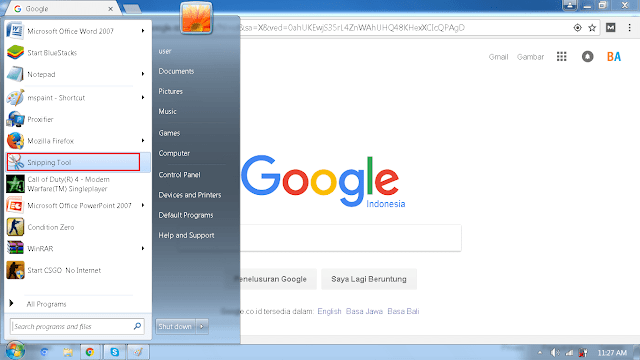Click Saya Lagi Beruntung button

coord(369,279)
